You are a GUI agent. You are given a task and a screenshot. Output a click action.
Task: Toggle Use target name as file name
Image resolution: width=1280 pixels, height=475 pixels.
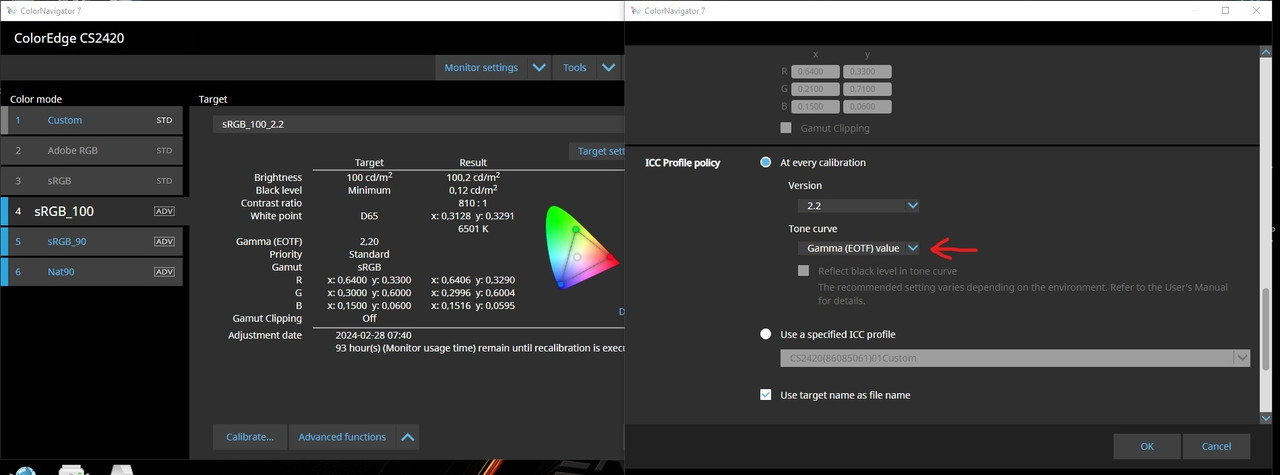click(x=766, y=395)
